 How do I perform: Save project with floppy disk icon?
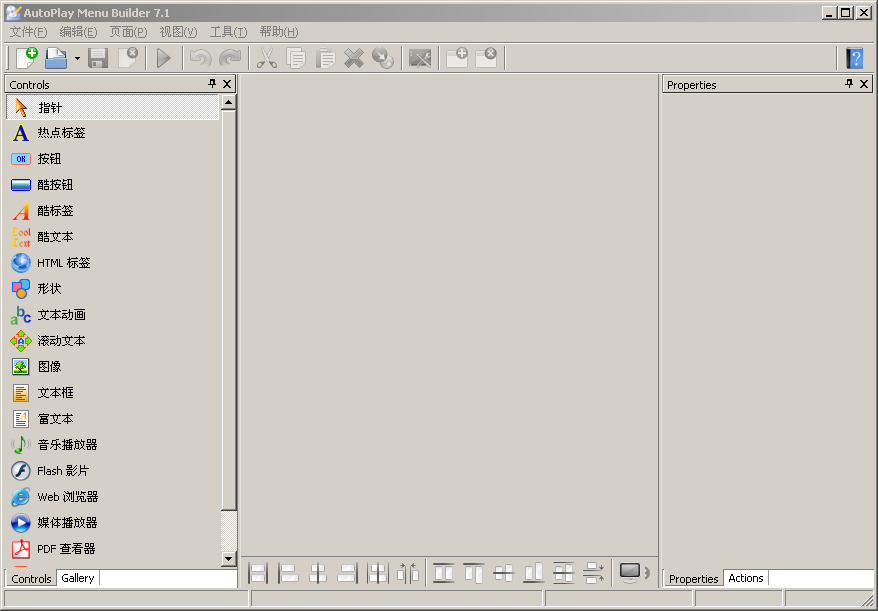(98, 58)
